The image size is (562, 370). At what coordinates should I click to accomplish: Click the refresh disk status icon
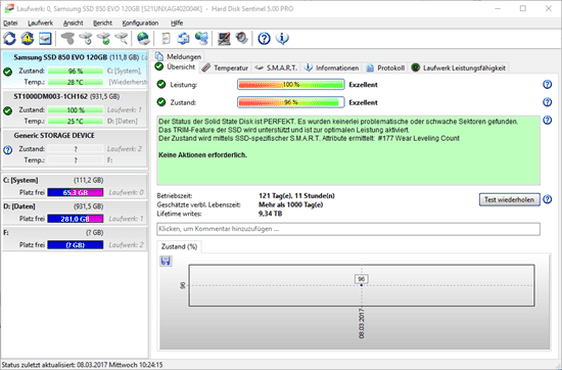click(10, 38)
